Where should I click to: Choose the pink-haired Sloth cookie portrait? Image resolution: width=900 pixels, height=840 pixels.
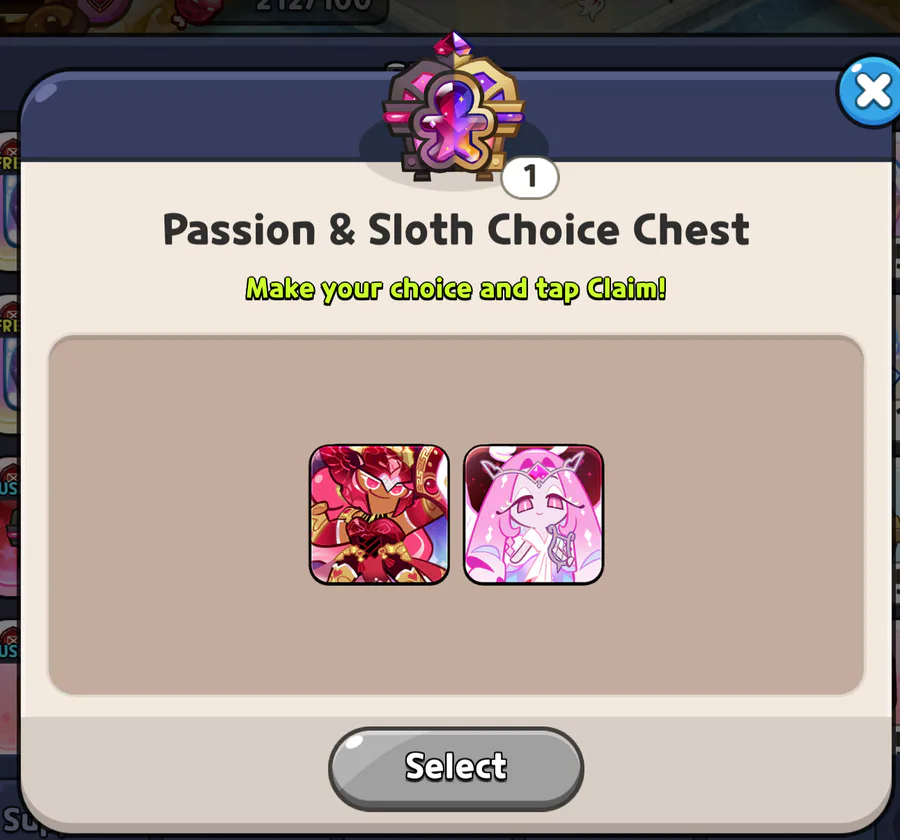click(533, 514)
